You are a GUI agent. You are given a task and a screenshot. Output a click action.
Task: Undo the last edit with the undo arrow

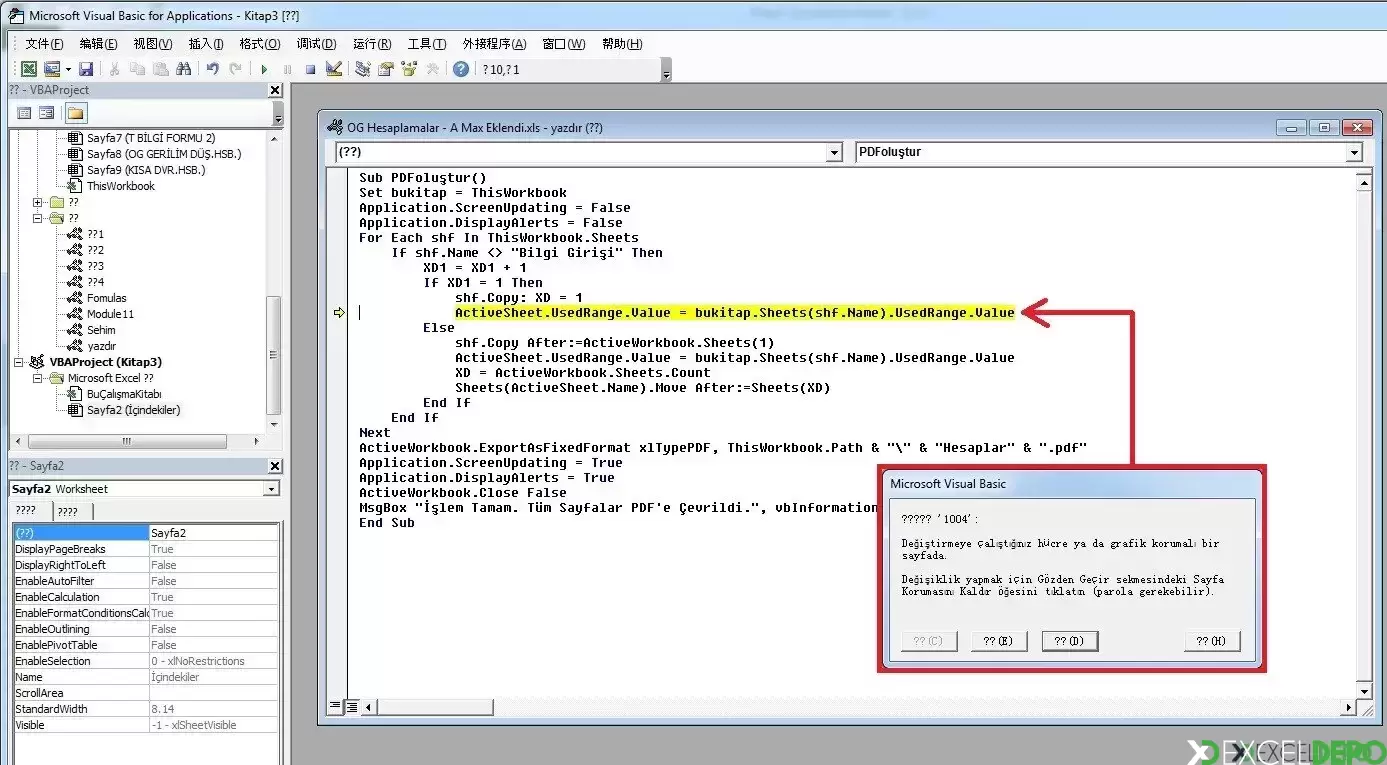[x=212, y=69]
